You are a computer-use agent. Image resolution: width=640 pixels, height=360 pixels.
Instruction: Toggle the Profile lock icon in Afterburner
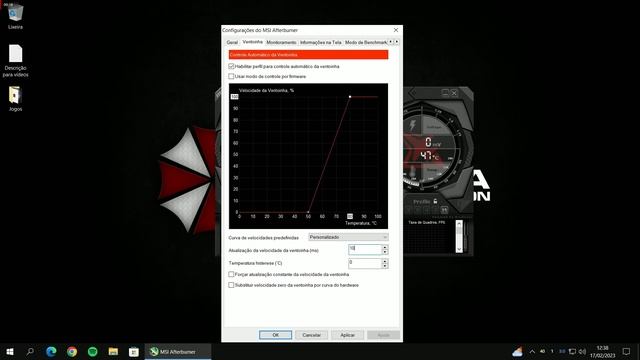pos(436,201)
